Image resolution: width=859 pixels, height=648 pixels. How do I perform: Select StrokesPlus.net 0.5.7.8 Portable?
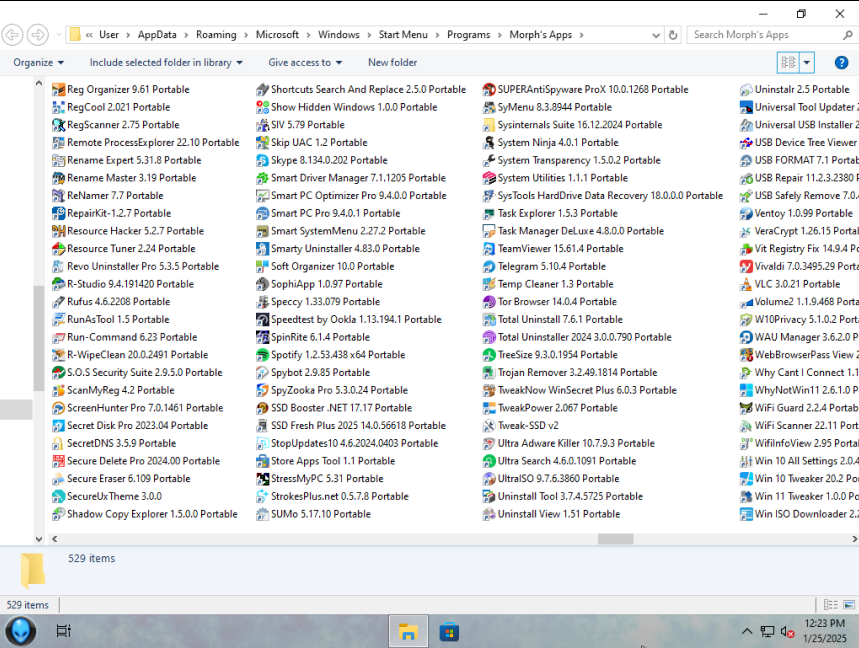coord(333,496)
